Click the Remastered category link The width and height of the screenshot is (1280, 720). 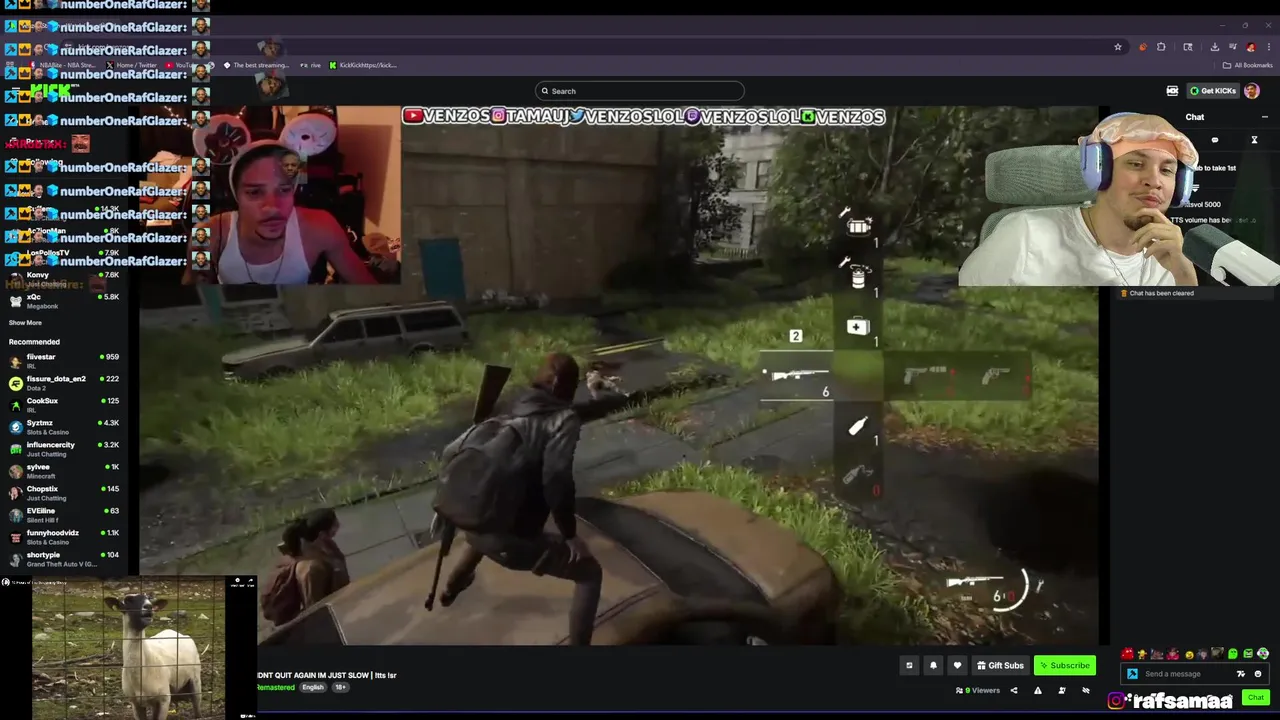pyautogui.click(x=276, y=688)
